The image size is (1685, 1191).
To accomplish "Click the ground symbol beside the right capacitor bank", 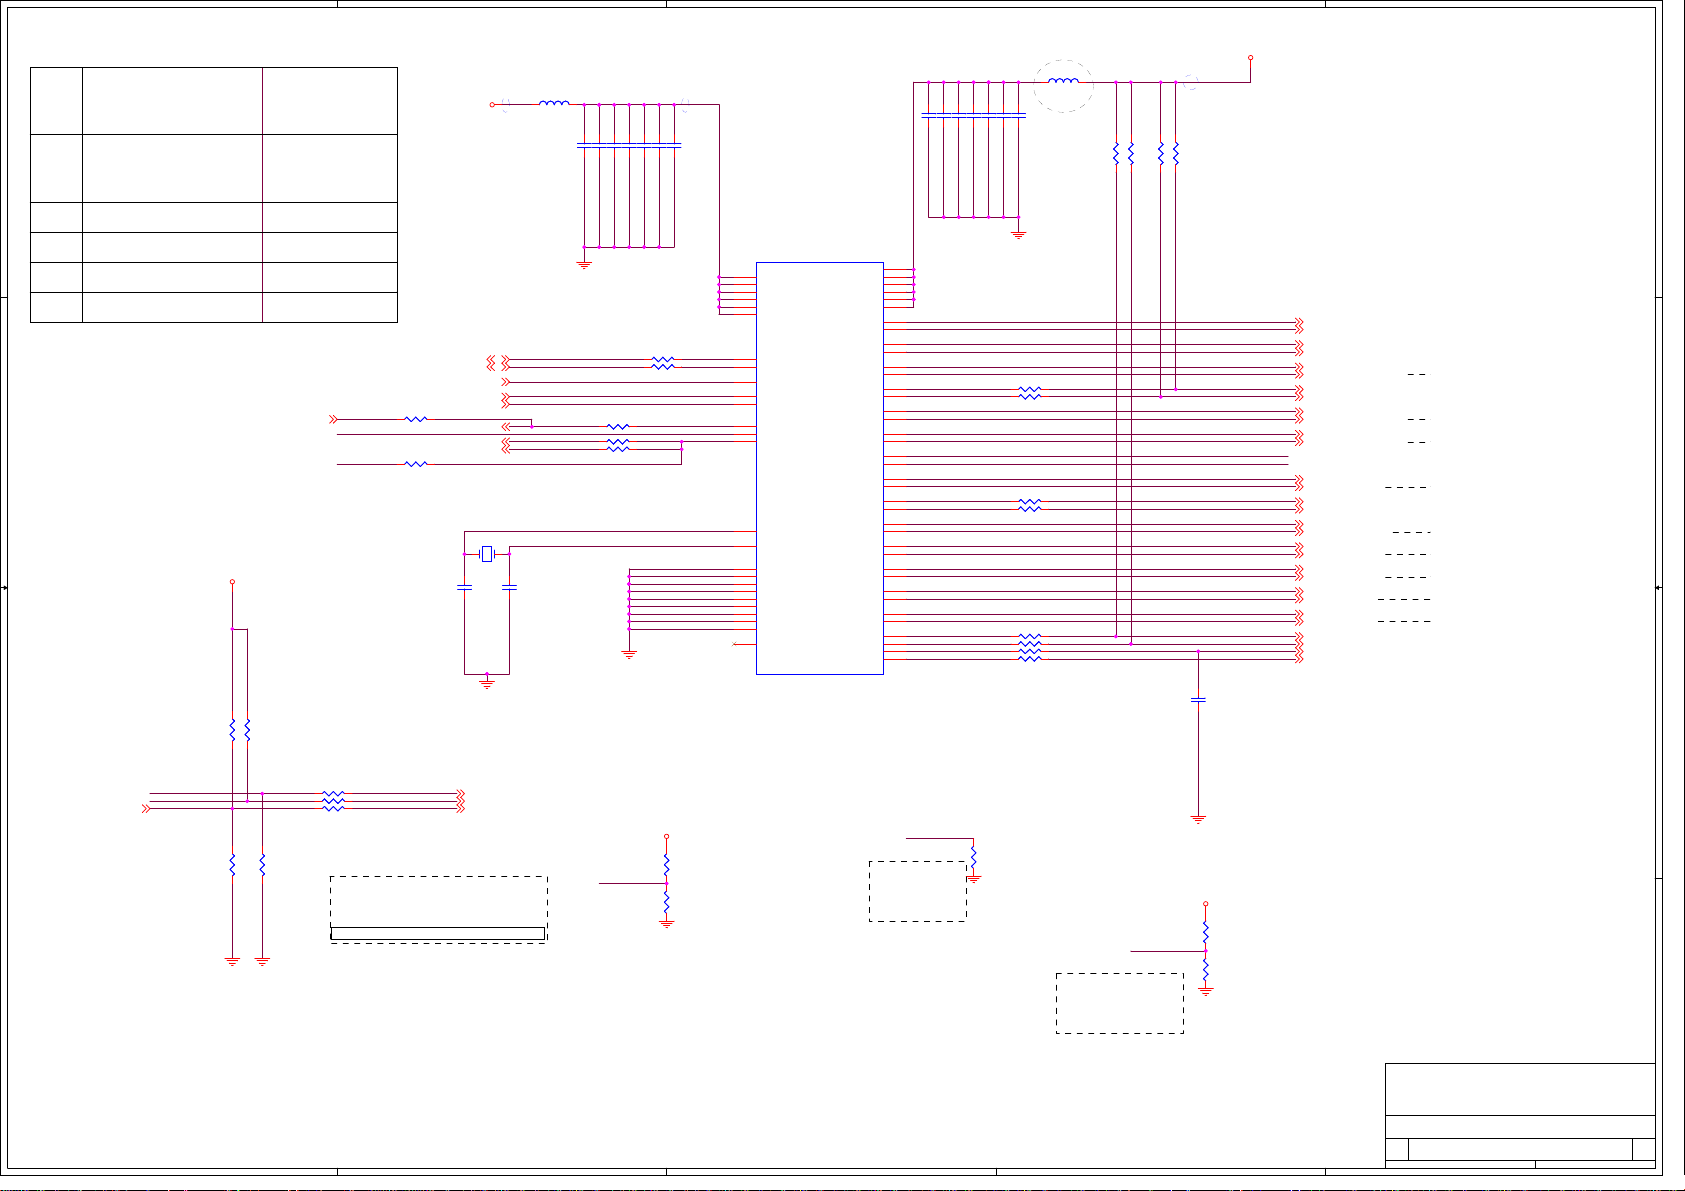I will point(1019,234).
